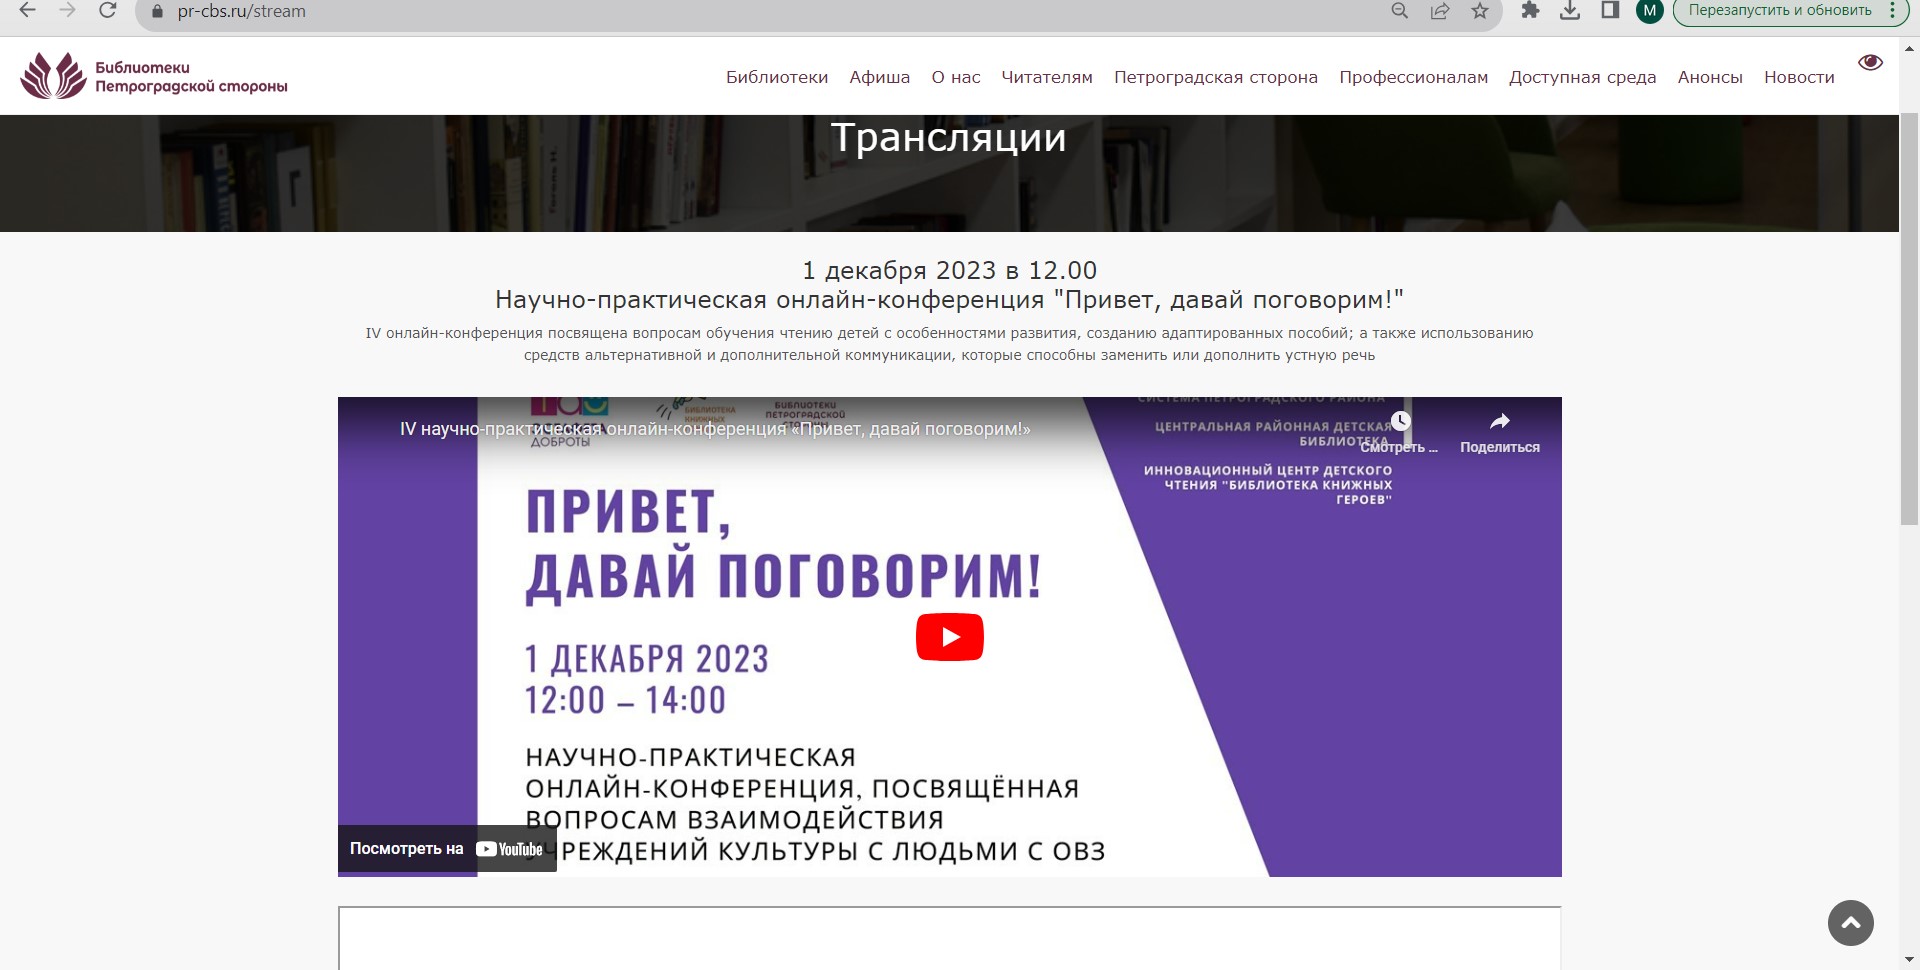Expand the О нас navigation menu
The image size is (1920, 970).
pos(955,78)
